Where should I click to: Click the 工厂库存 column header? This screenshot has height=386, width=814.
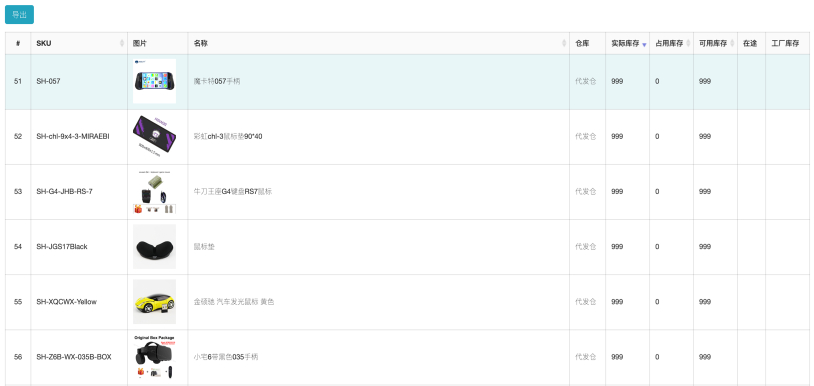787,44
